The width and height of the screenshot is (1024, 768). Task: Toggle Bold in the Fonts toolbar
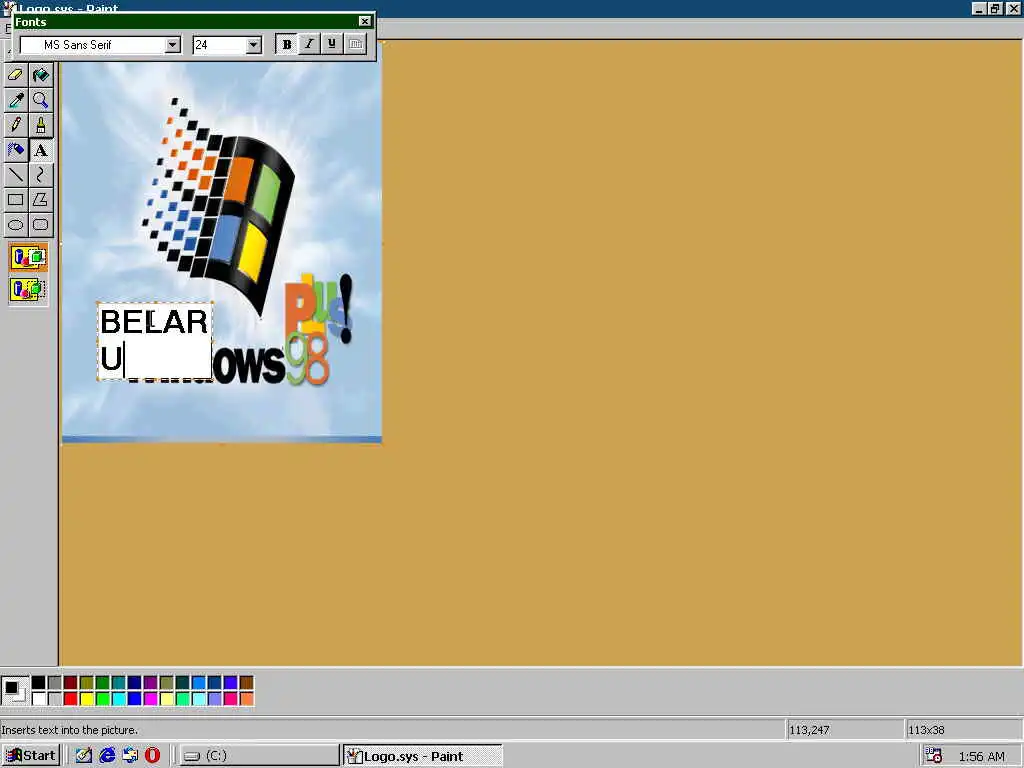tap(286, 44)
